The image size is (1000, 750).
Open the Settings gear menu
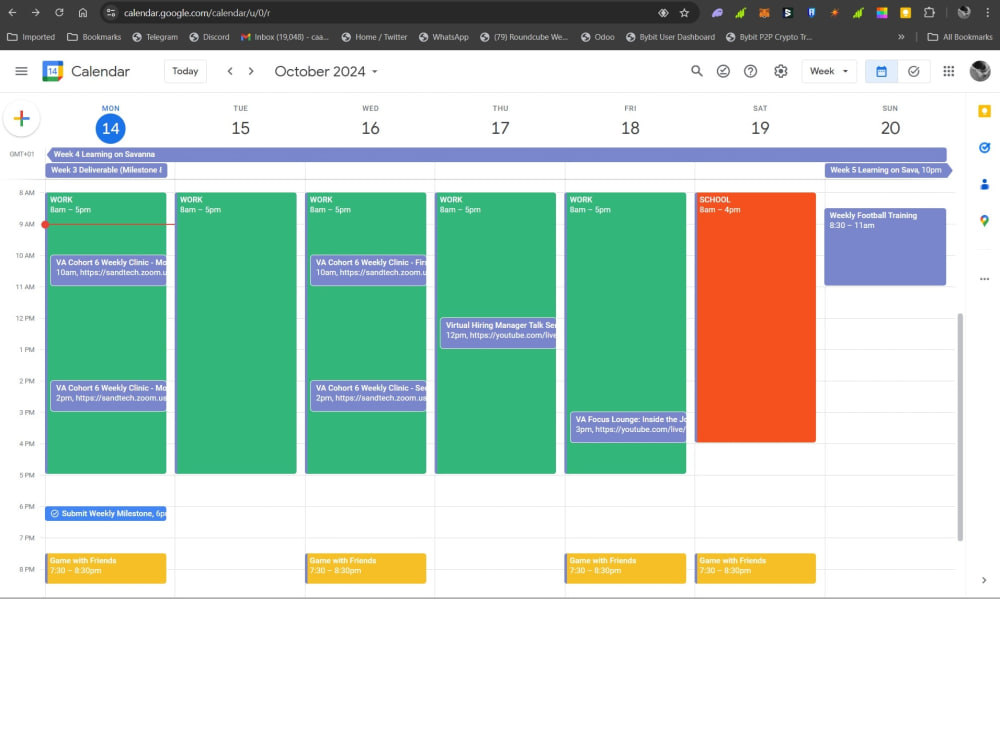pyautogui.click(x=781, y=71)
